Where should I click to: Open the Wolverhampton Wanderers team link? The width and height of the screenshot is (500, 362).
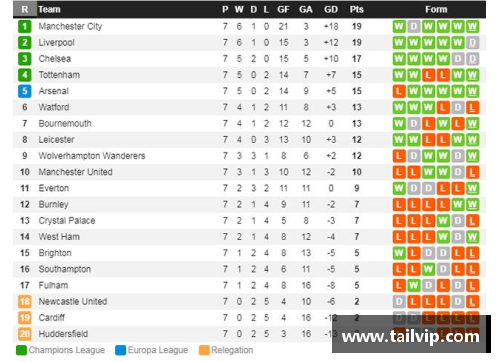92,156
